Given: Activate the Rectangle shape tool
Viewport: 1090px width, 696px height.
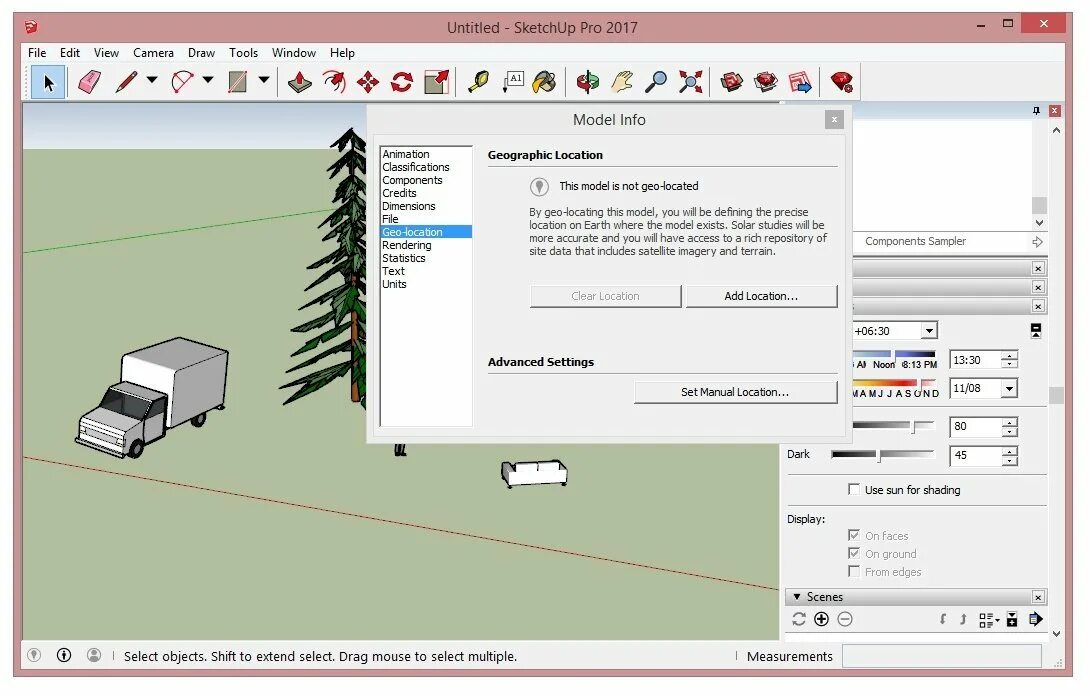Looking at the screenshot, I should point(238,83).
